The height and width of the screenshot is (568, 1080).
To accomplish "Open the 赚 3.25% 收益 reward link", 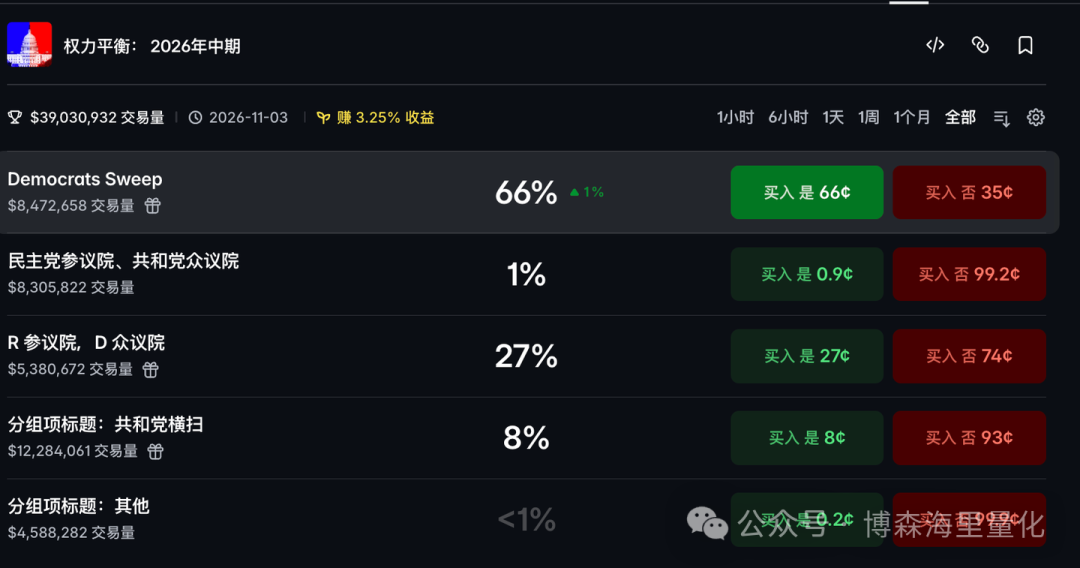I will (x=375, y=118).
